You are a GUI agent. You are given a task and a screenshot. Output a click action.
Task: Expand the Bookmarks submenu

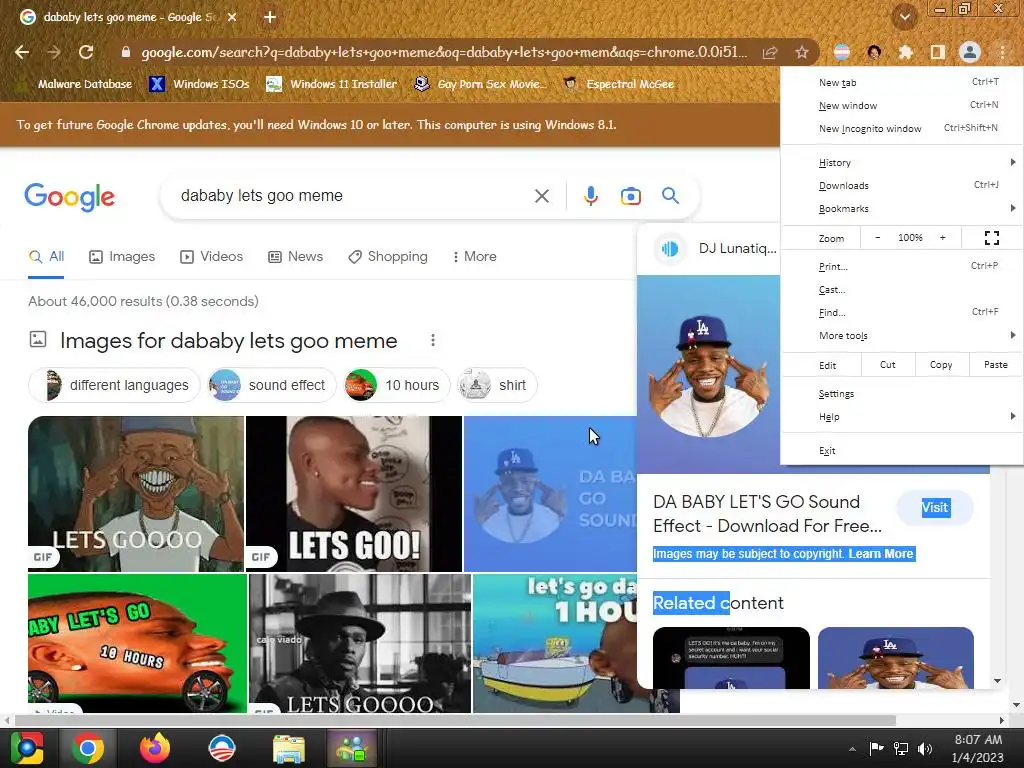point(902,208)
